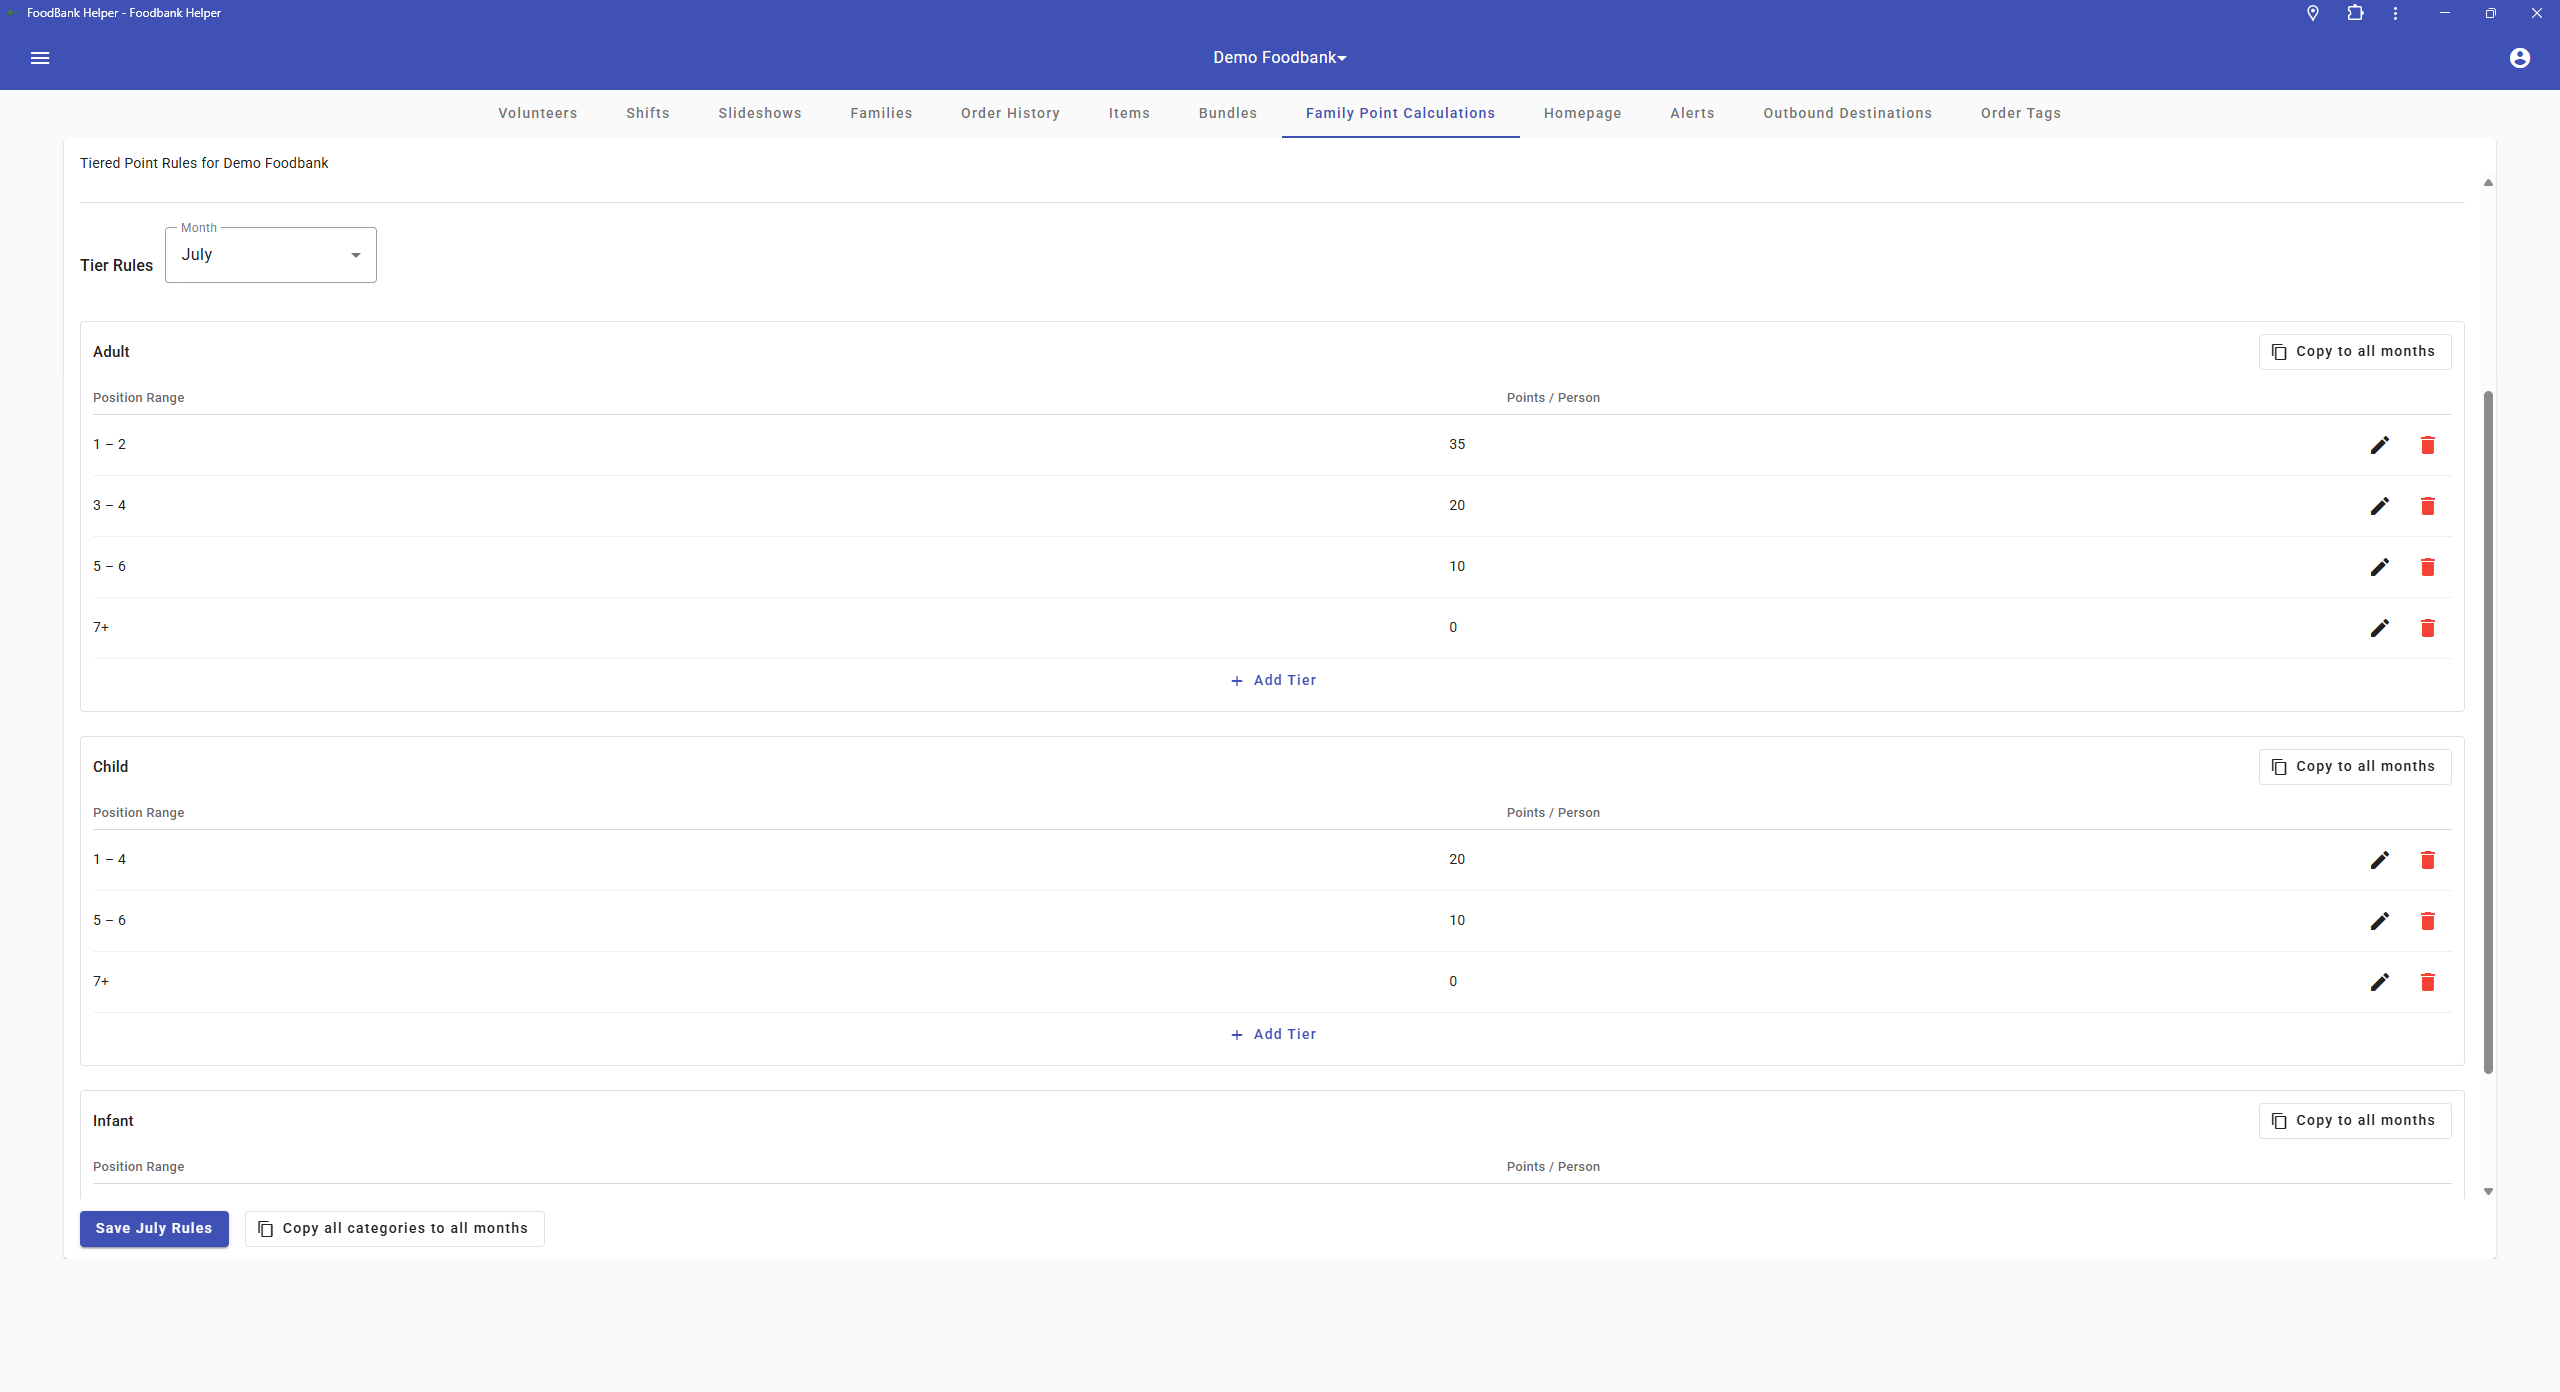
Task: Click the browser extensions puzzle icon
Action: 2355,13
